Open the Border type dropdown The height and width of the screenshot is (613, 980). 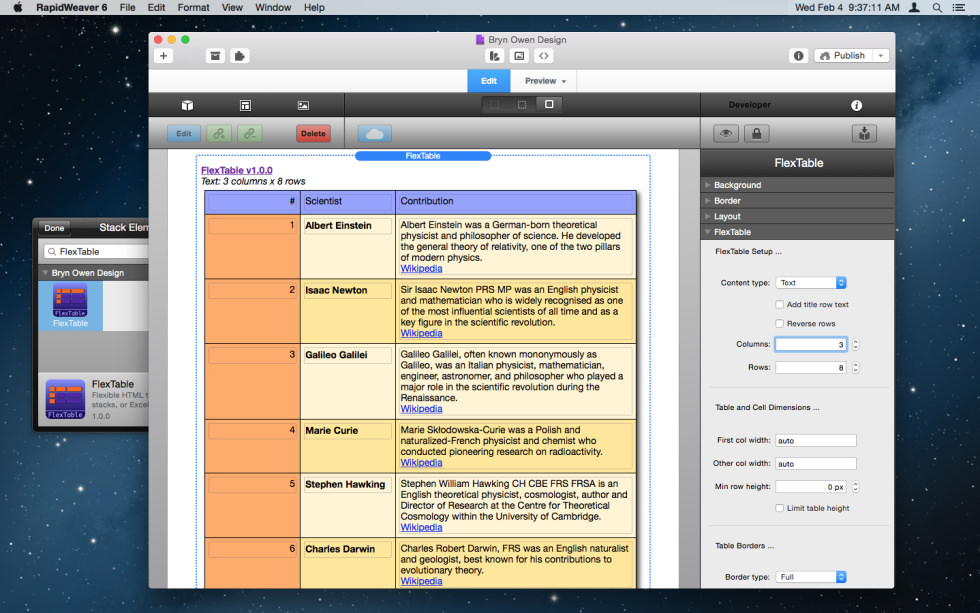(x=811, y=577)
